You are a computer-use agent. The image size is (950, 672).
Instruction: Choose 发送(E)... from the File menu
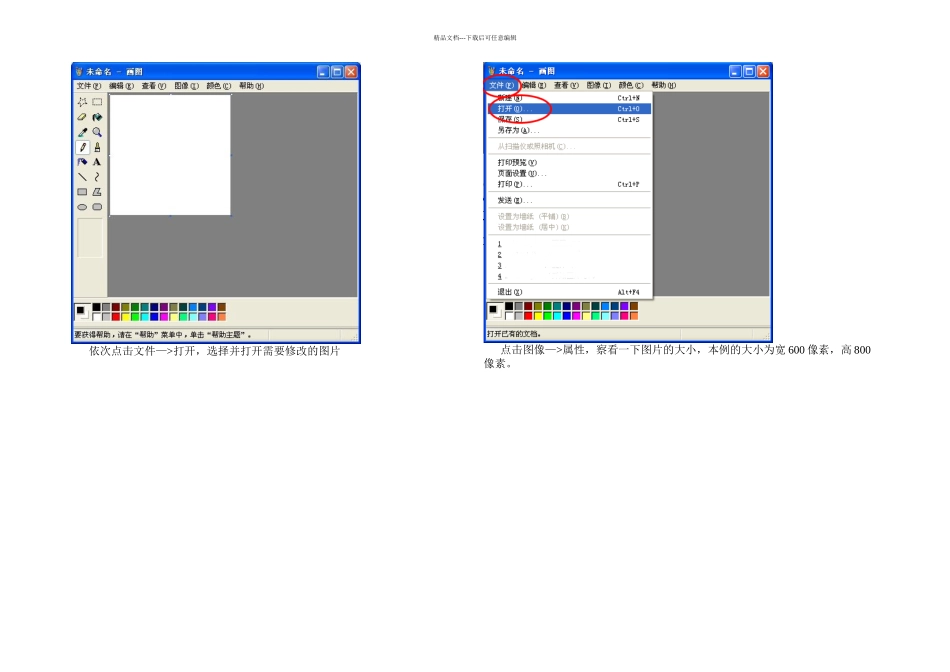[x=570, y=201]
